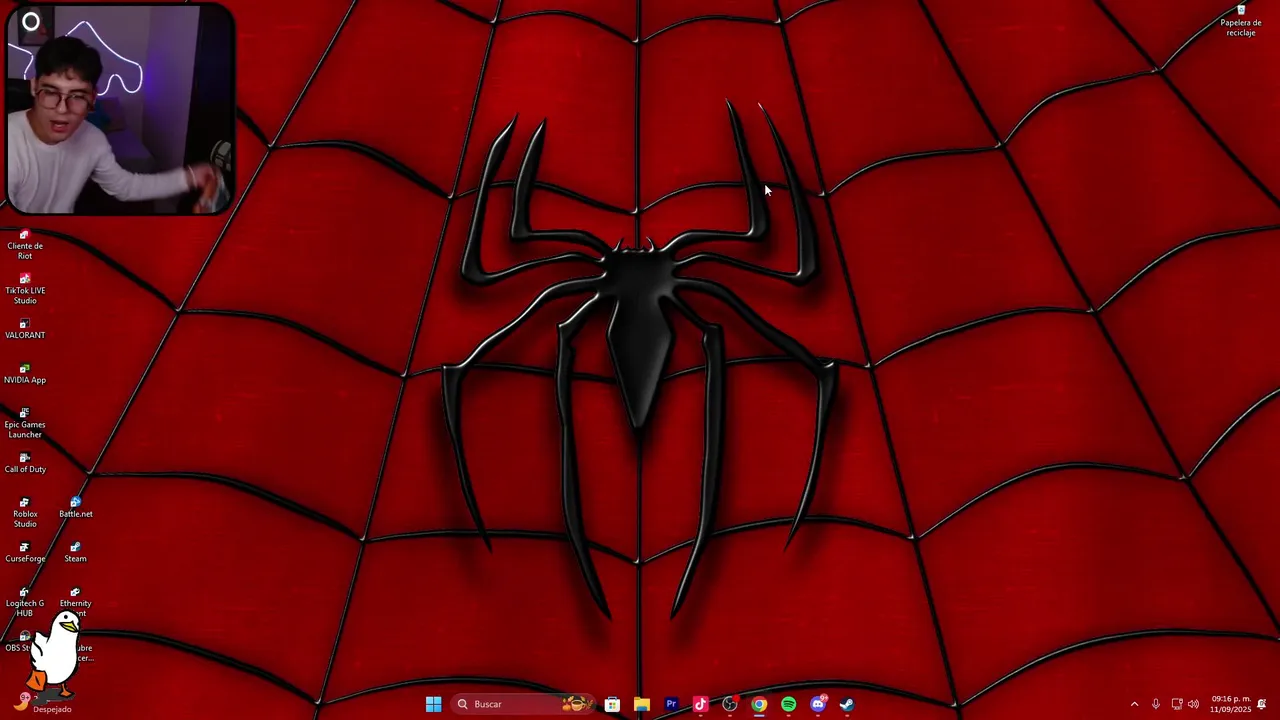
Task: Switch to Google Chrome in the taskbar
Action: pos(759,704)
